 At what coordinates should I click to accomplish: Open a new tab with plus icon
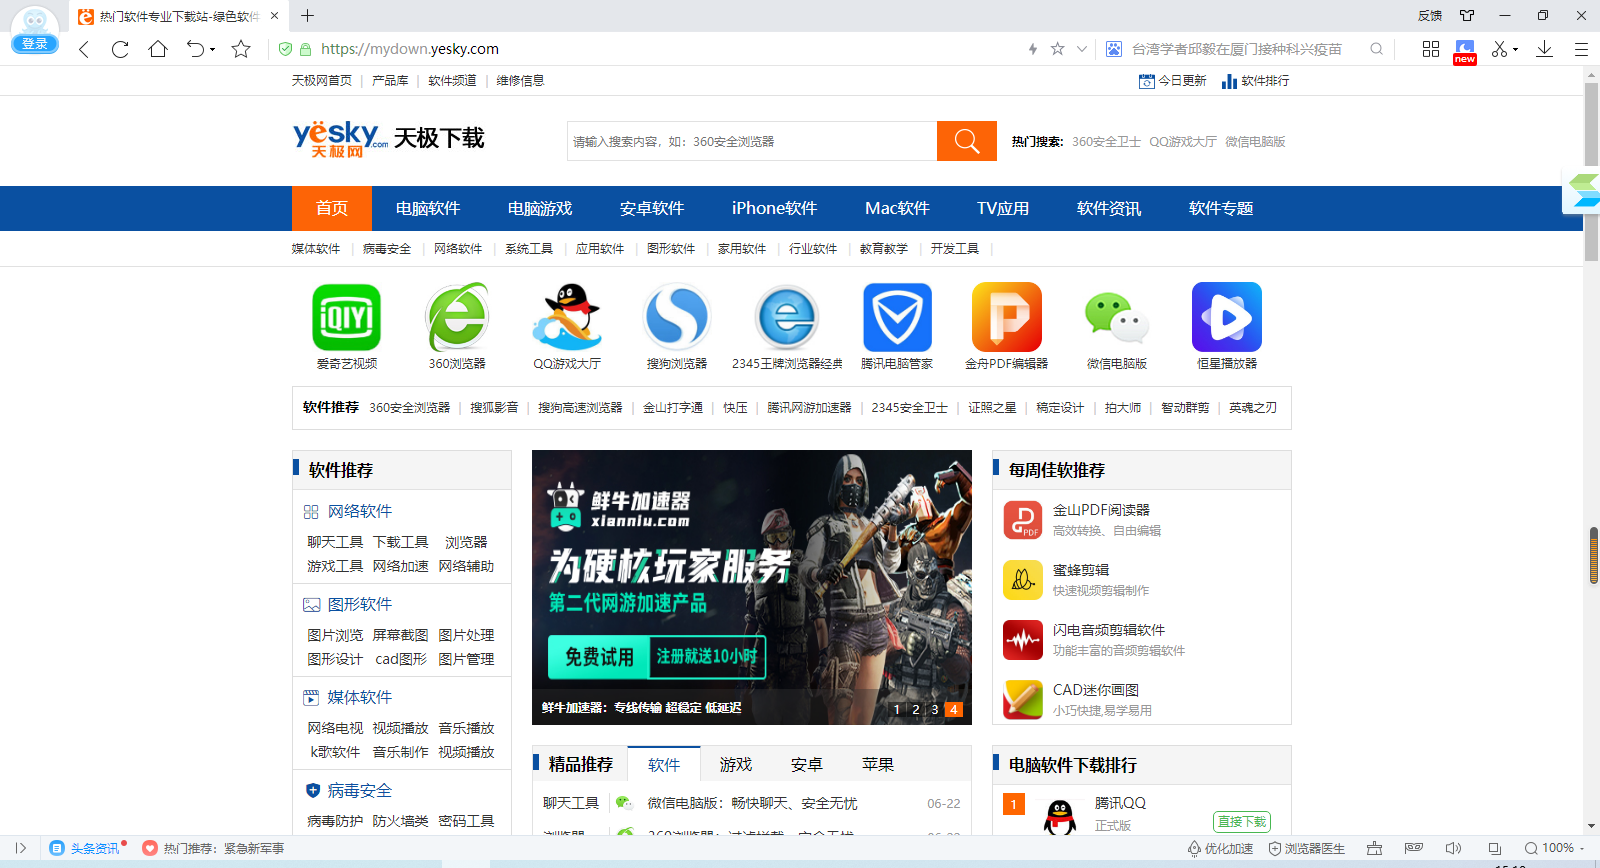308,16
